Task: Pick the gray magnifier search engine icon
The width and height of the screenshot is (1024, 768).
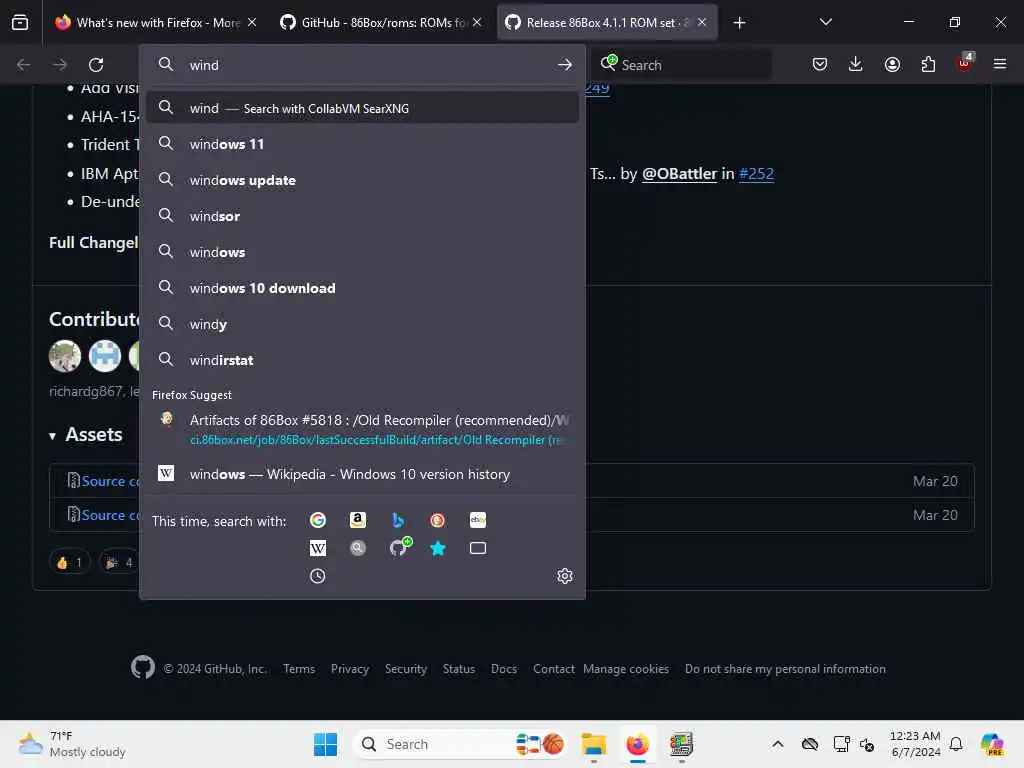Action: click(358, 548)
